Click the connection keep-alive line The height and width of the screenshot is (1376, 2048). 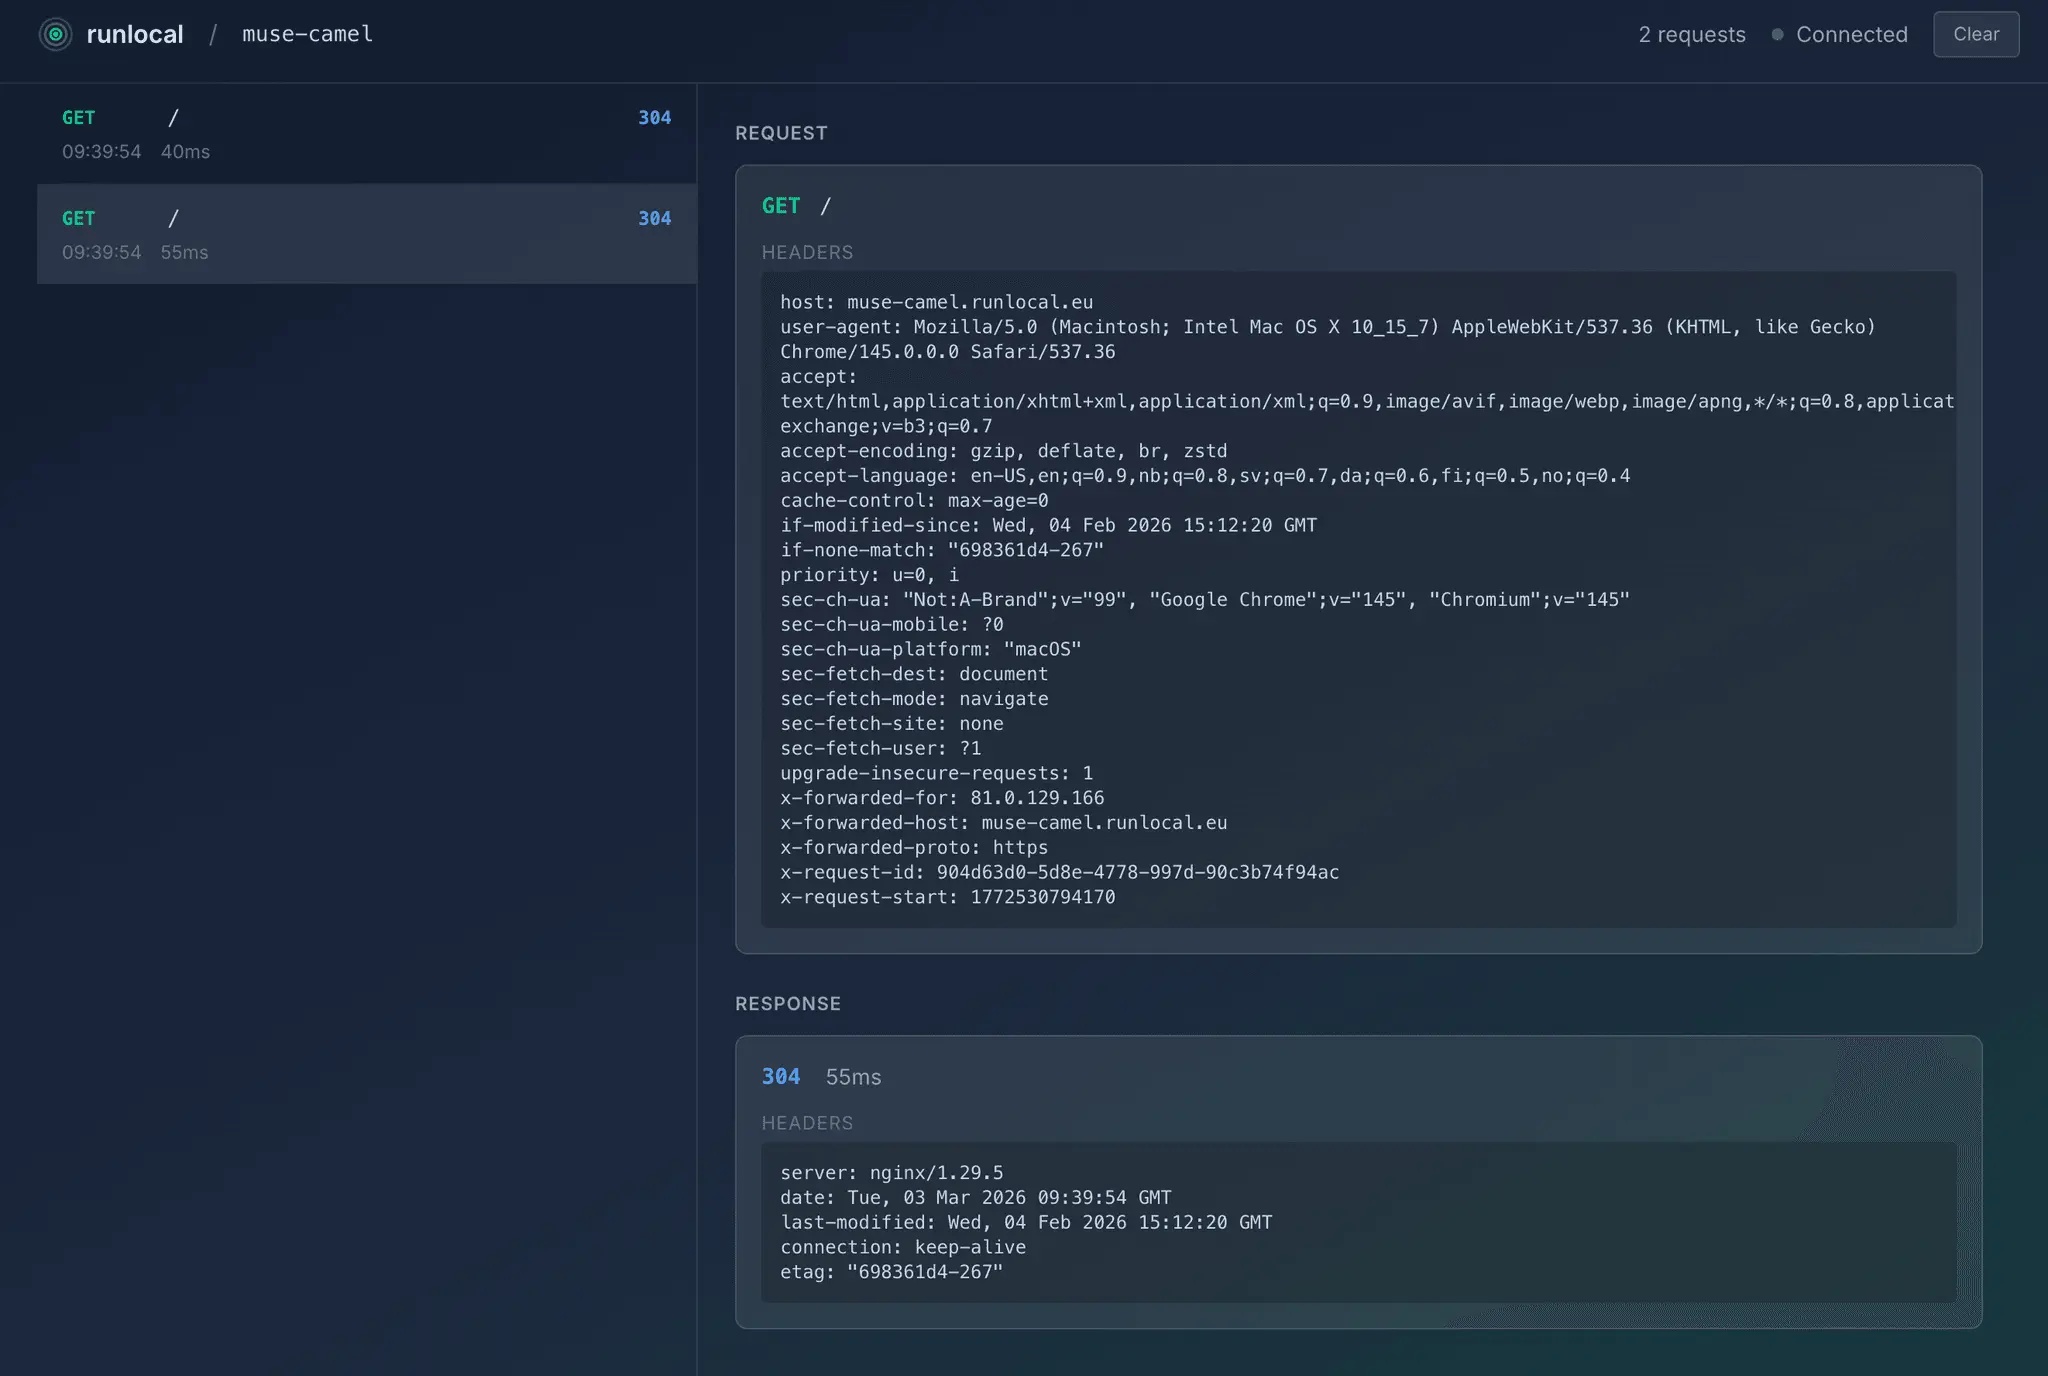pyautogui.click(x=903, y=1247)
